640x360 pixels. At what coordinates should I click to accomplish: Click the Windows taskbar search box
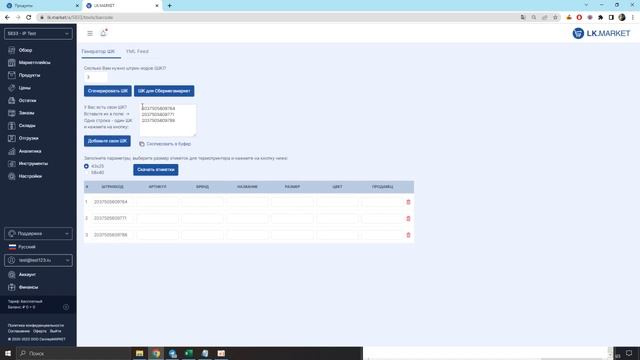(x=73, y=353)
